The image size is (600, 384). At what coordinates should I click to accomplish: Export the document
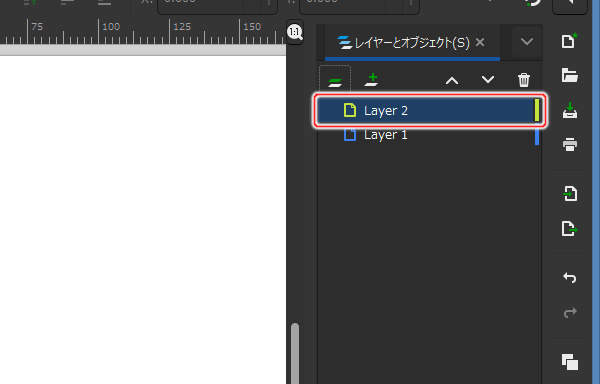(570, 228)
